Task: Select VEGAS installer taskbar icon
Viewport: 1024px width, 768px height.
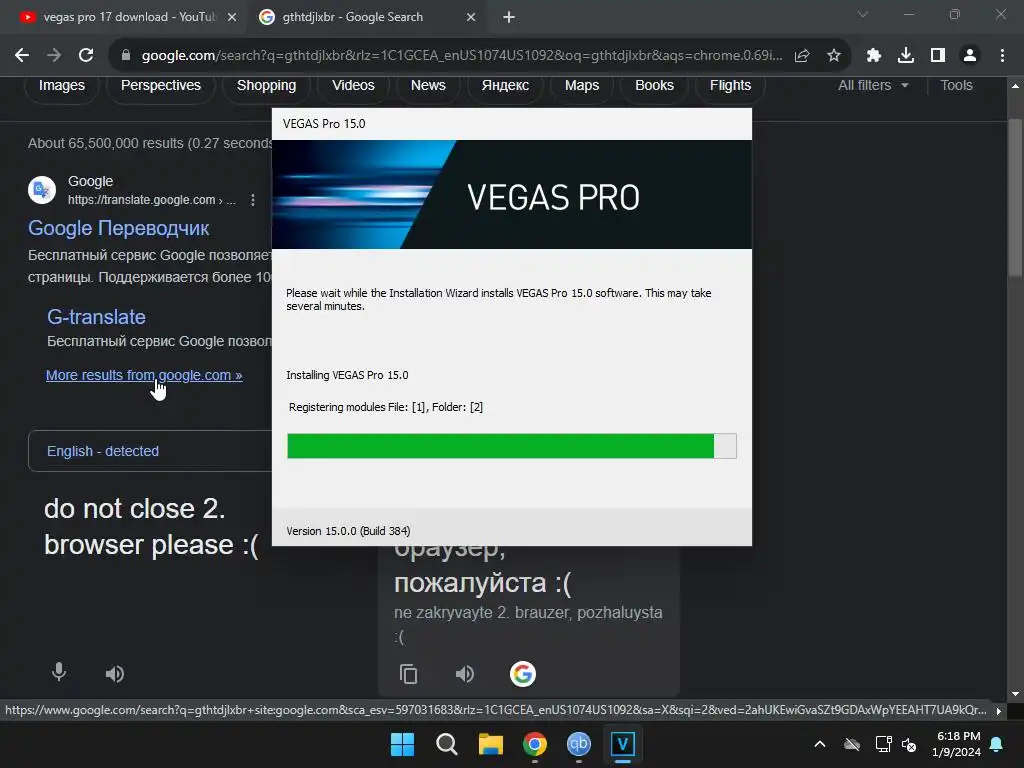Action: [623, 744]
